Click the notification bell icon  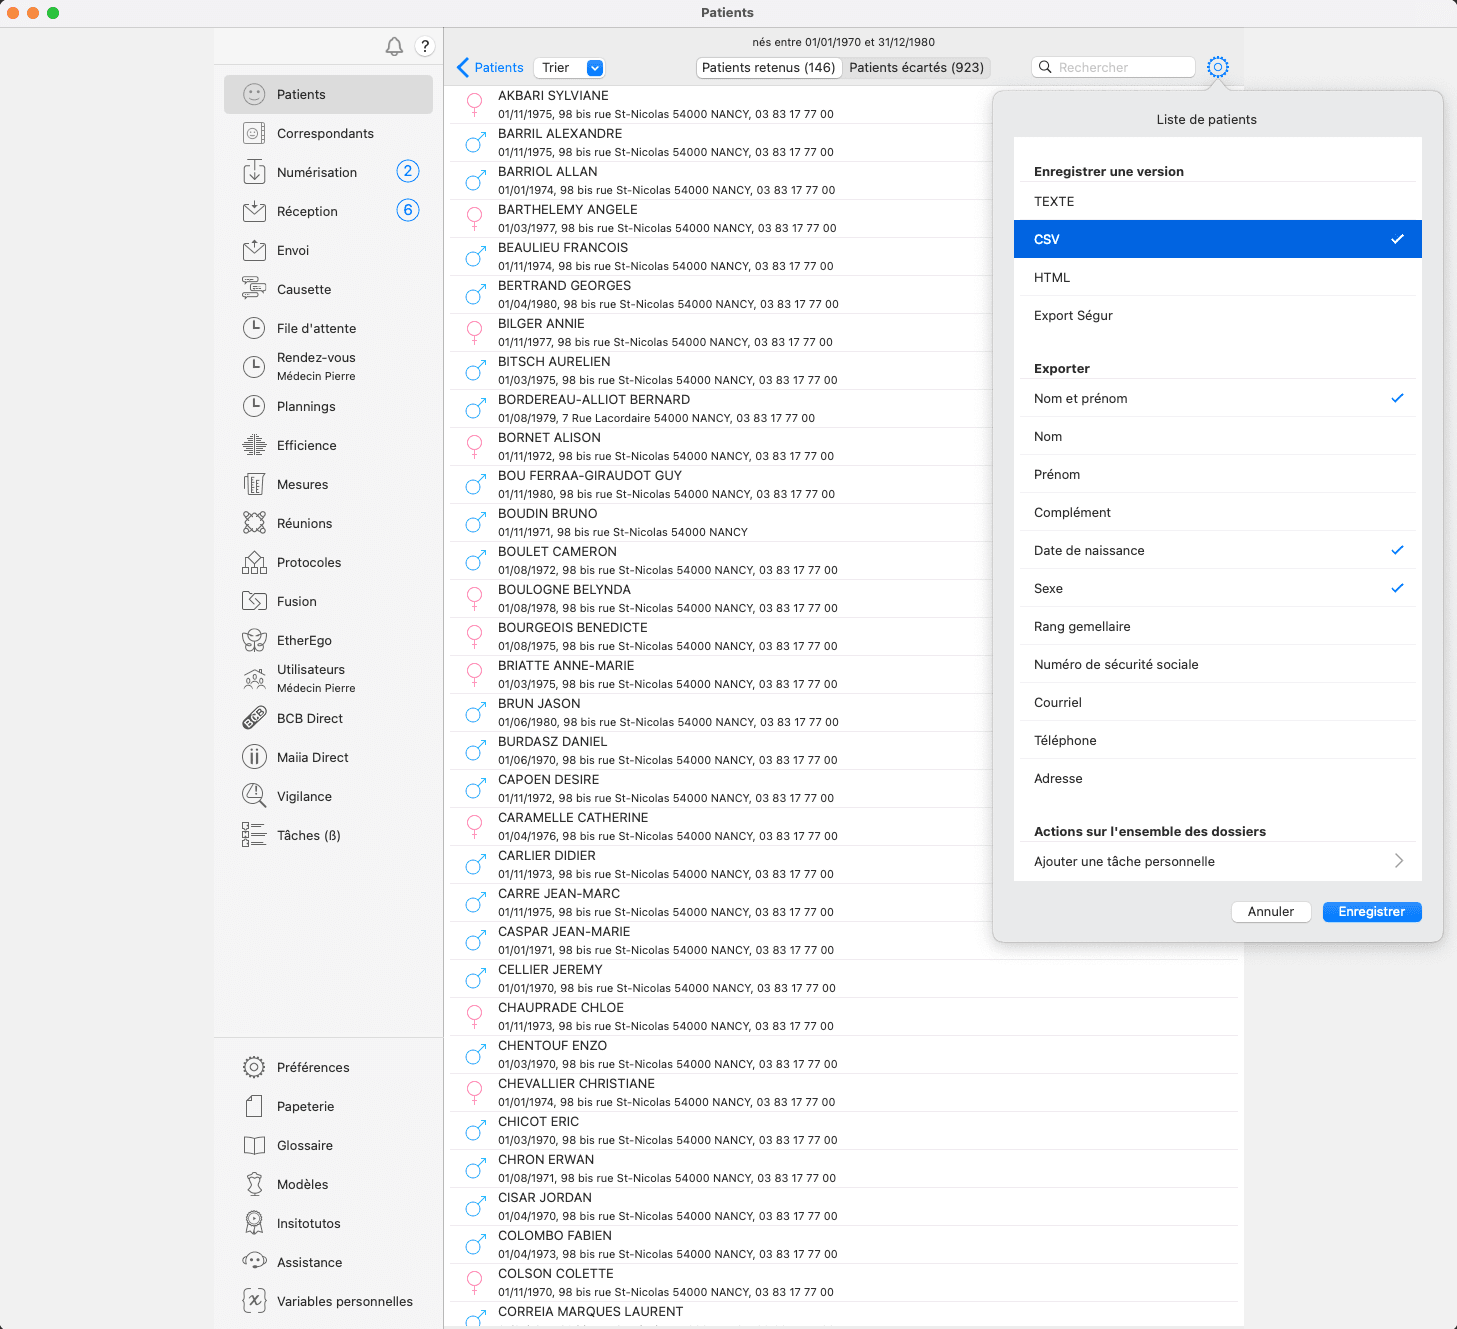394,46
